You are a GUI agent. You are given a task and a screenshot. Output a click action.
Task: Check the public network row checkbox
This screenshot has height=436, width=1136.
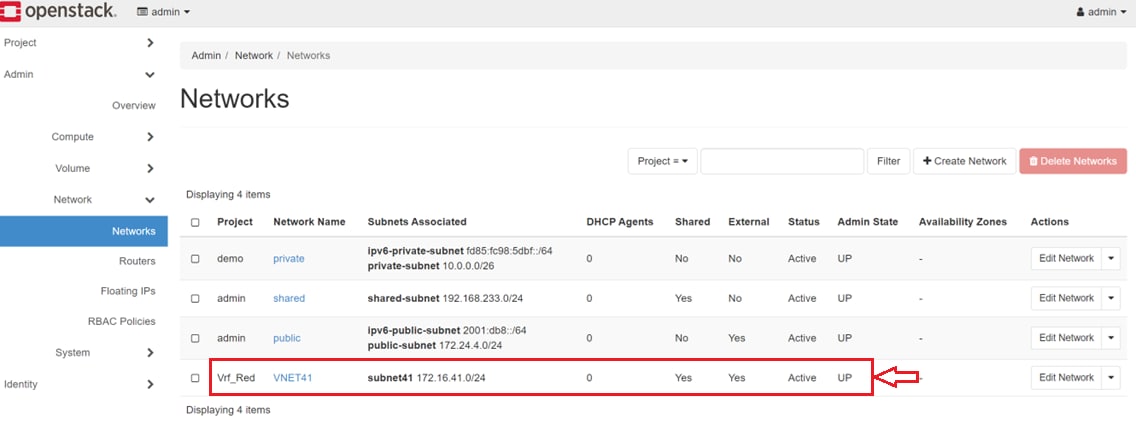click(195, 338)
